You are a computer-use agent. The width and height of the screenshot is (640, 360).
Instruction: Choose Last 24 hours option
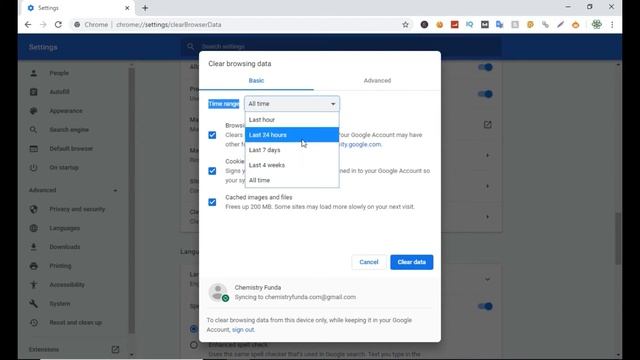pyautogui.click(x=291, y=135)
